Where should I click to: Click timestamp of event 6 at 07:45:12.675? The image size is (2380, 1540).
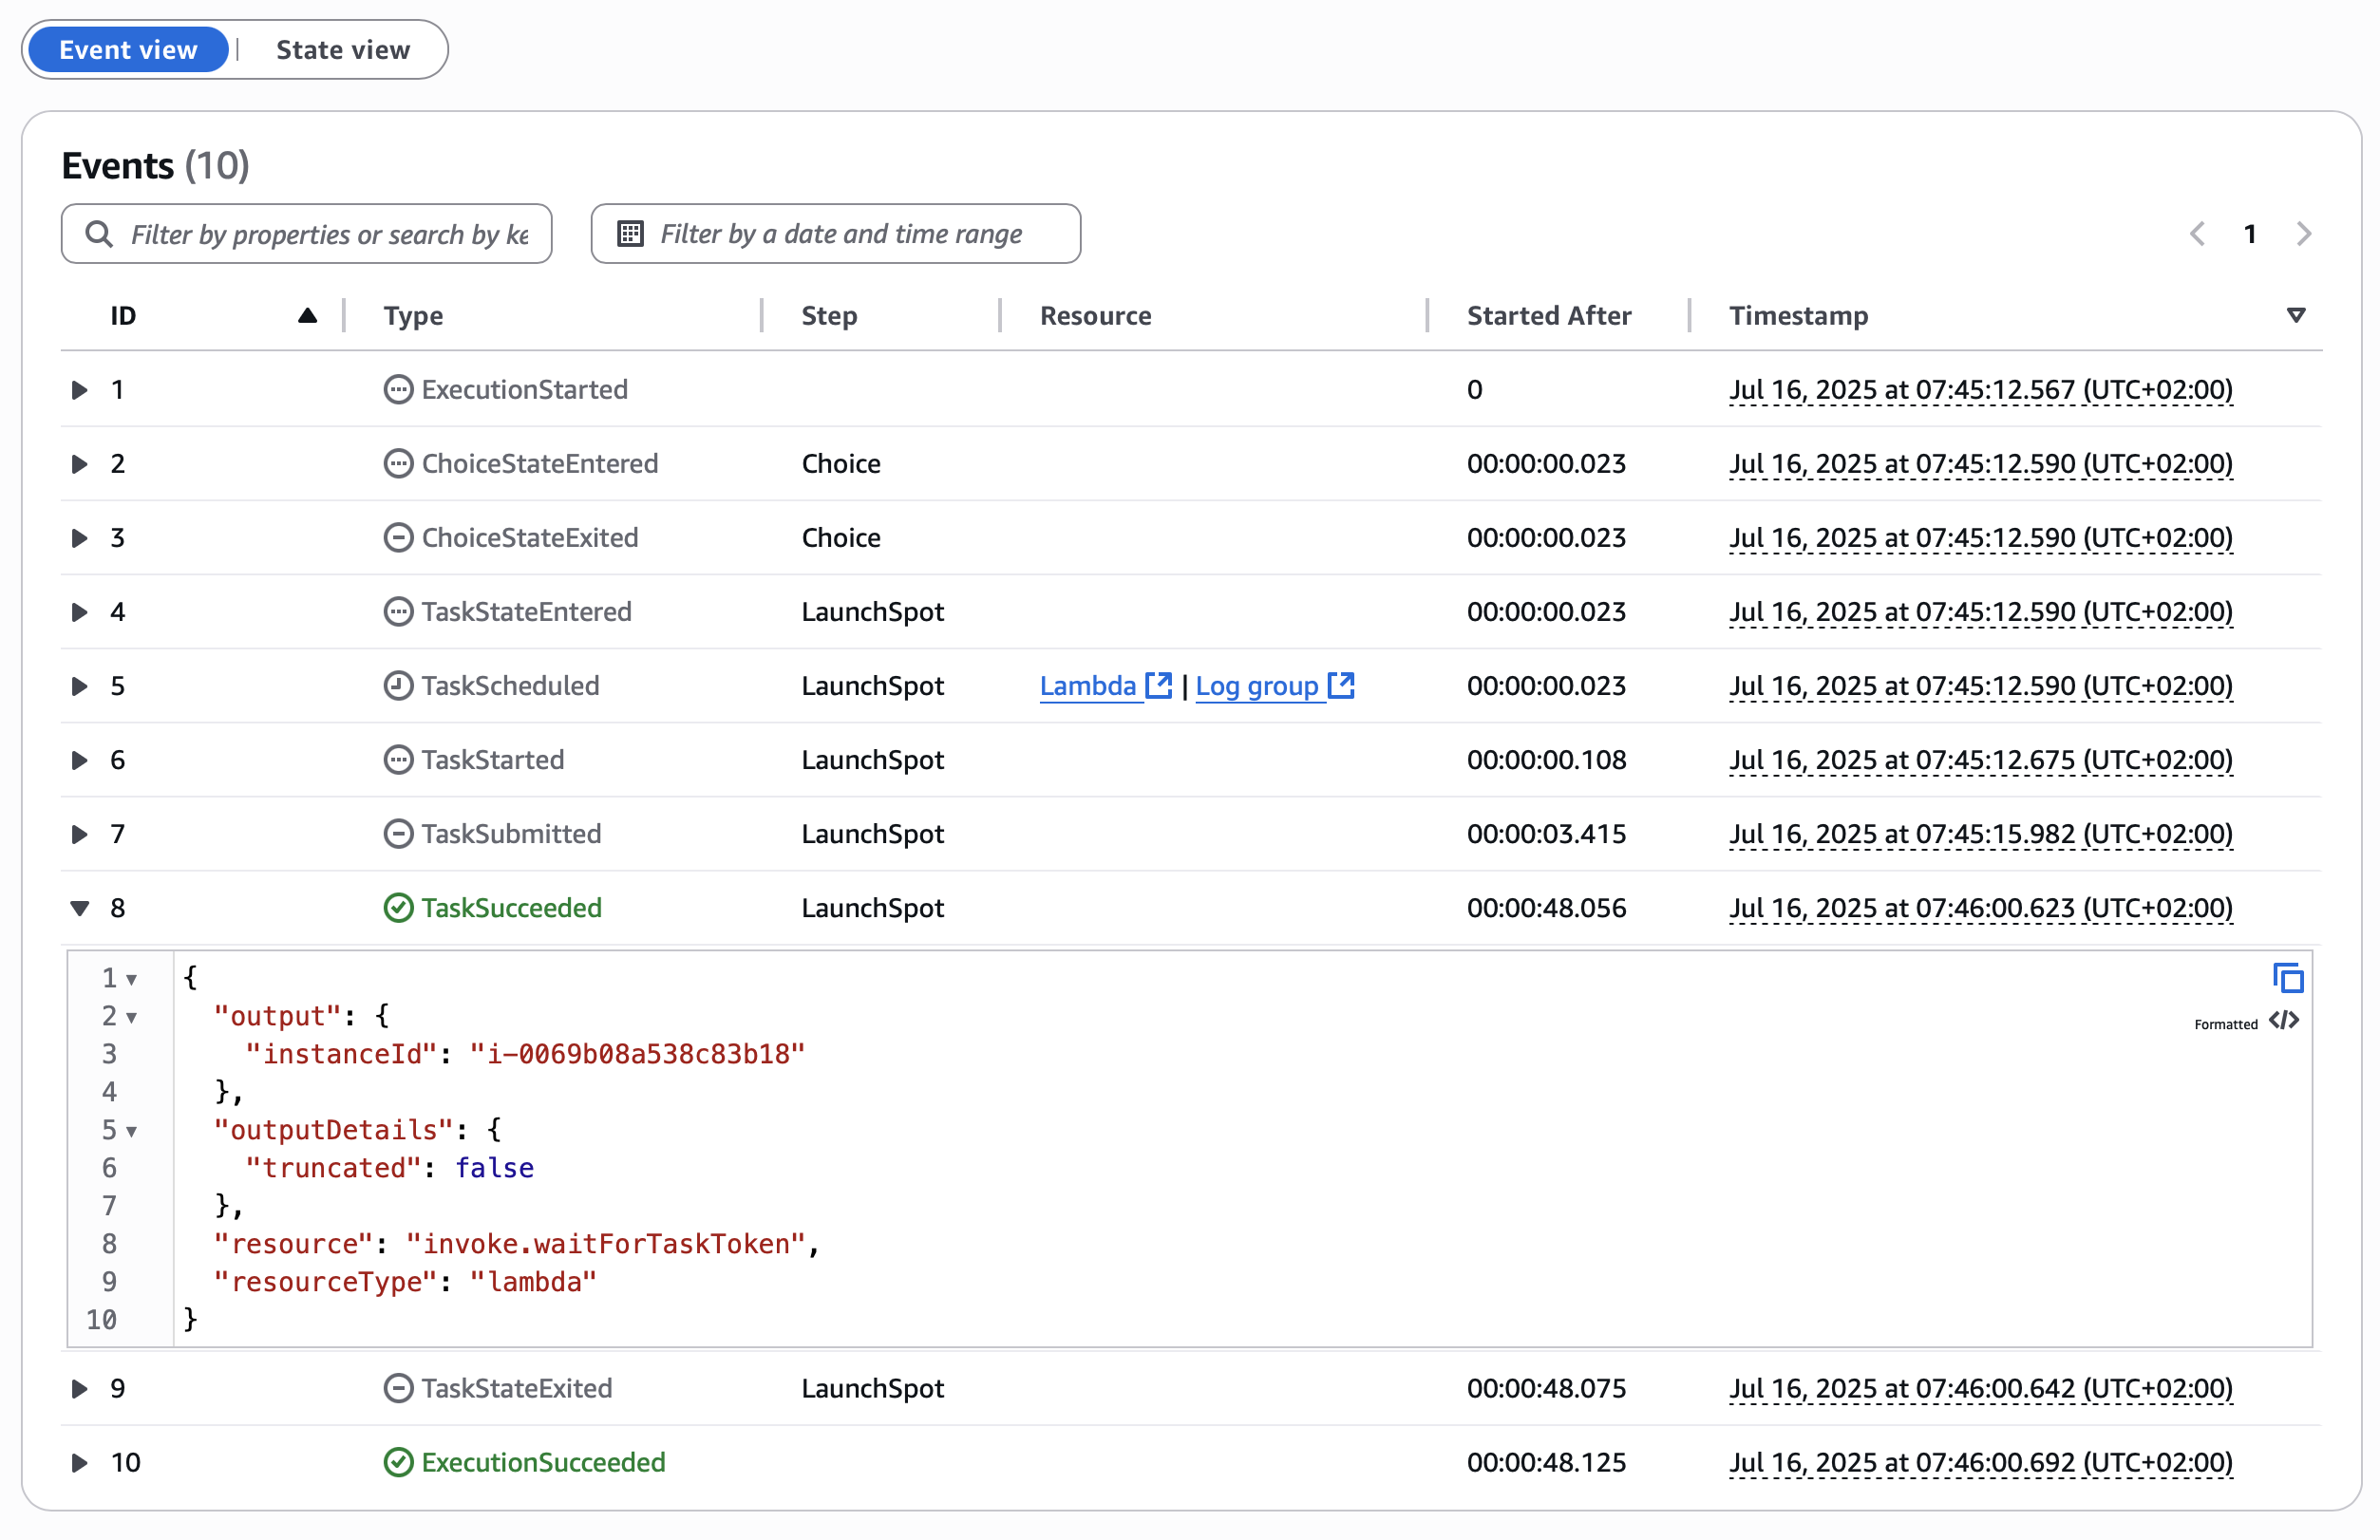[x=1980, y=760]
